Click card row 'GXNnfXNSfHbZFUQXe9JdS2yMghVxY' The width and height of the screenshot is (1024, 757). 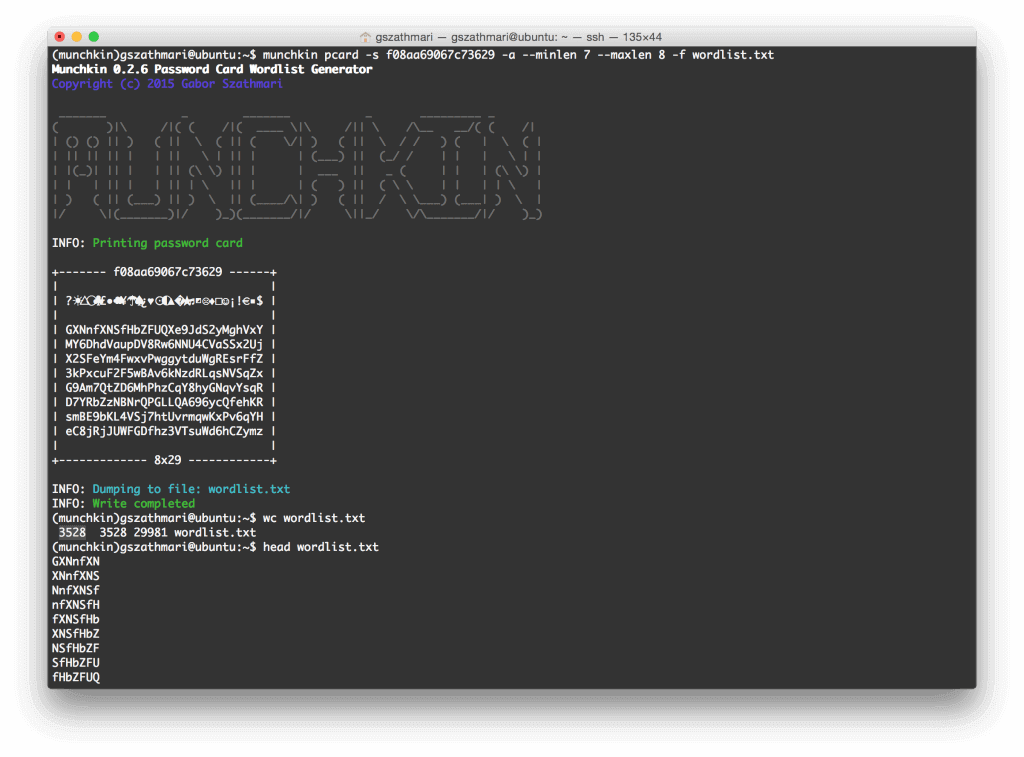point(164,330)
